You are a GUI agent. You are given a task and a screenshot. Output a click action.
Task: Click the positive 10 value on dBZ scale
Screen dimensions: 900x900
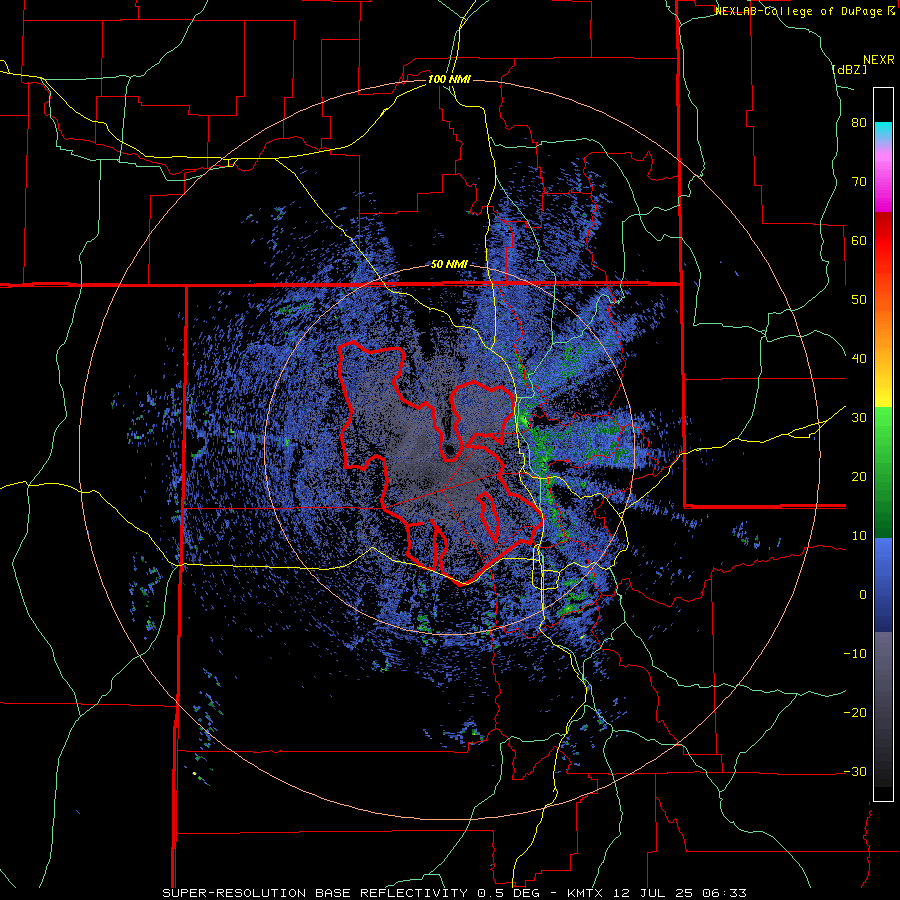pos(859,536)
